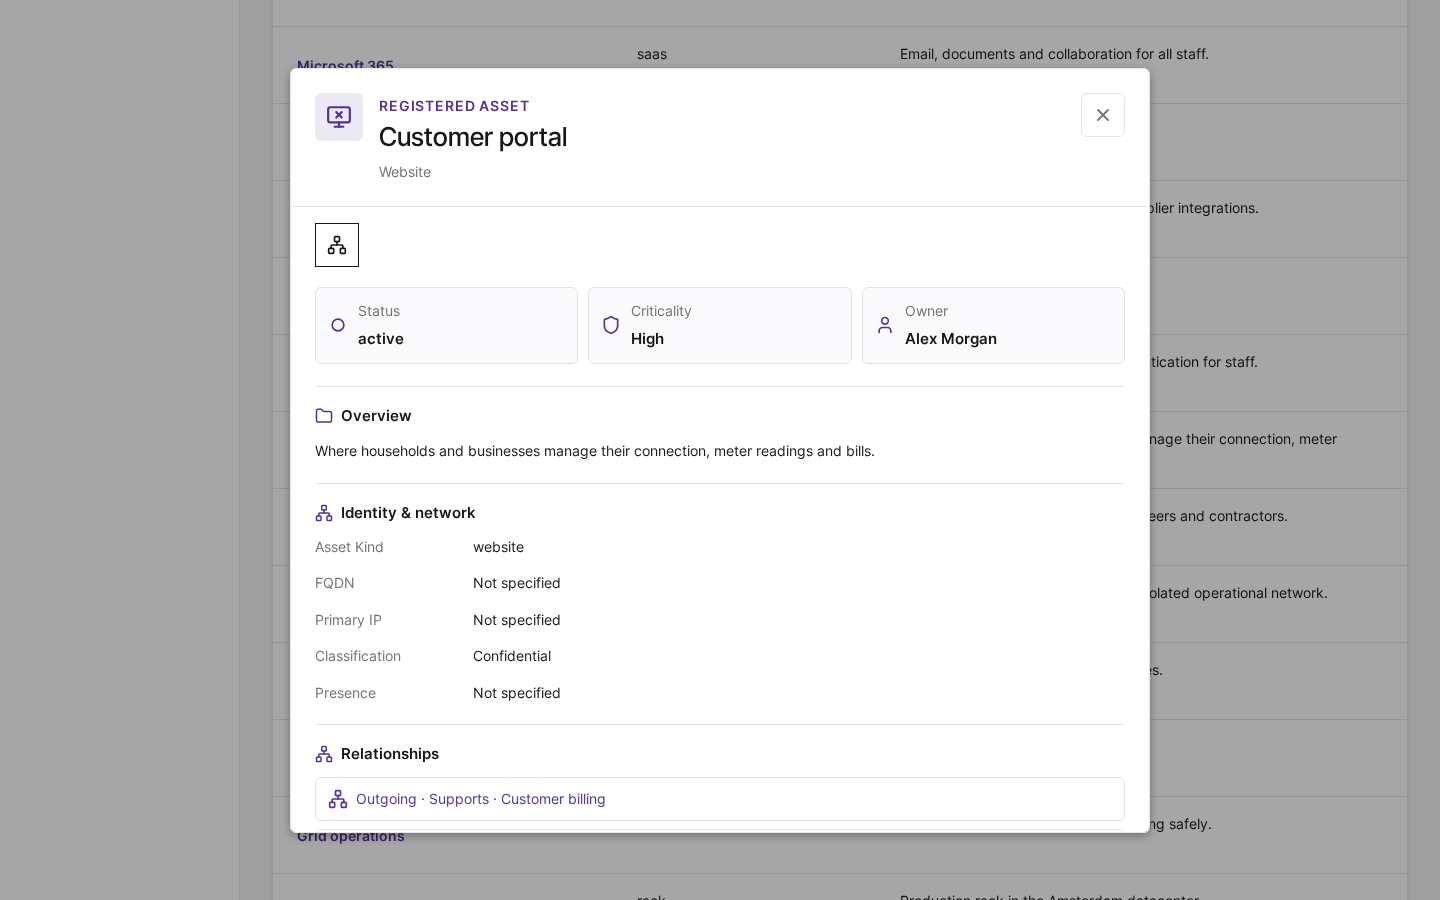Click the Primary IP field label
Viewport: 1440px width, 900px height.
[x=348, y=620]
